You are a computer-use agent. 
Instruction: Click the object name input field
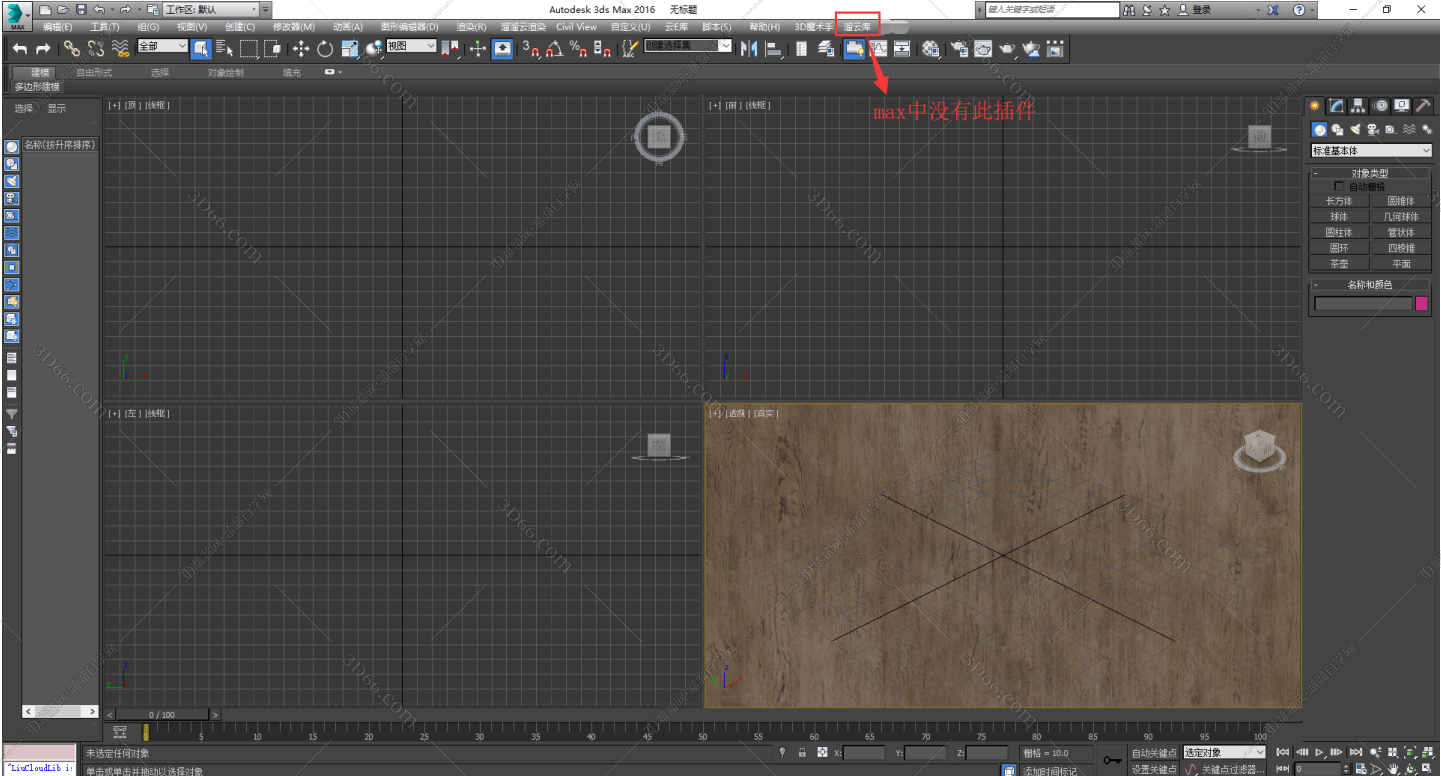click(x=1362, y=304)
